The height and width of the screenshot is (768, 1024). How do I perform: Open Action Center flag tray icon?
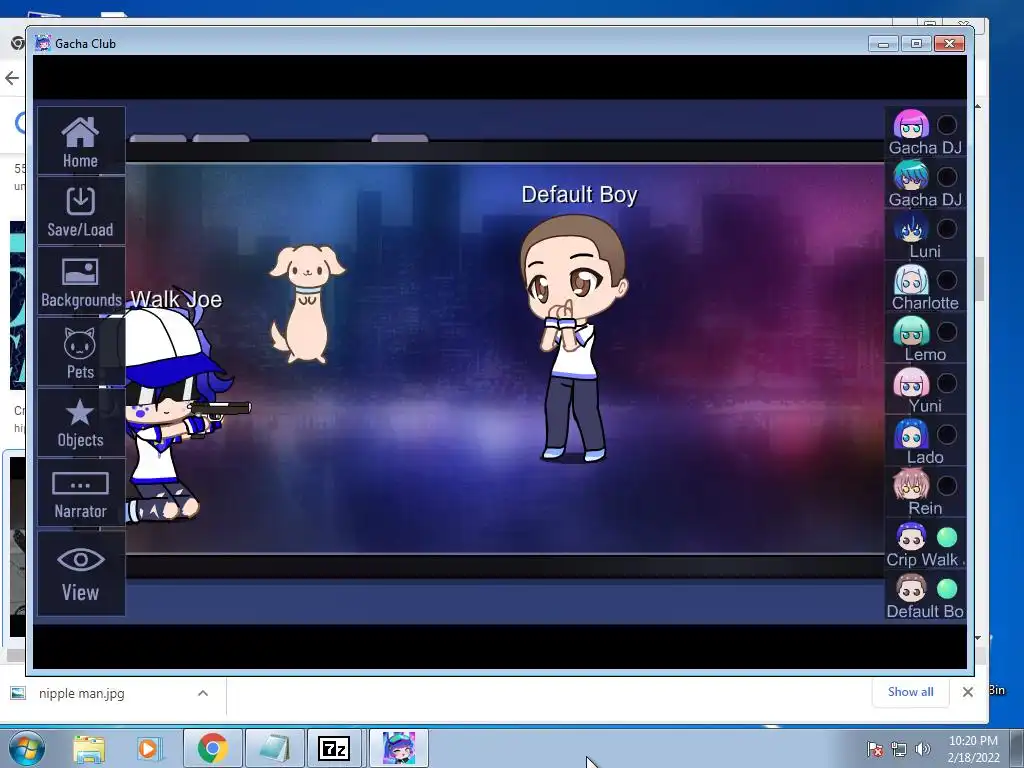875,749
